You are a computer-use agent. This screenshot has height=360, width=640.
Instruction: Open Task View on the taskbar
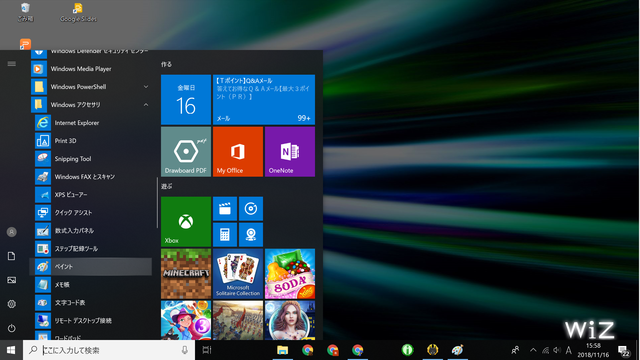[207, 350]
